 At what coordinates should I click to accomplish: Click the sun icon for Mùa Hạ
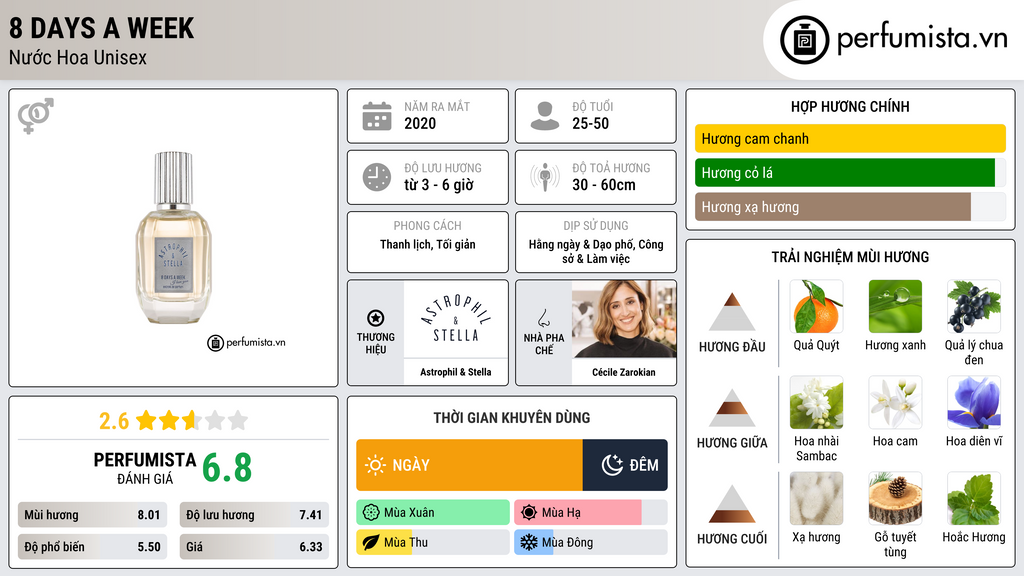pyautogui.click(x=529, y=512)
